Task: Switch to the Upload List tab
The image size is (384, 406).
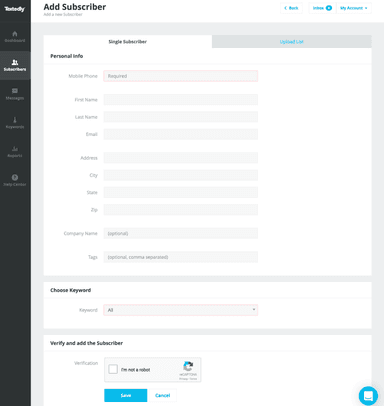Action: click(292, 42)
